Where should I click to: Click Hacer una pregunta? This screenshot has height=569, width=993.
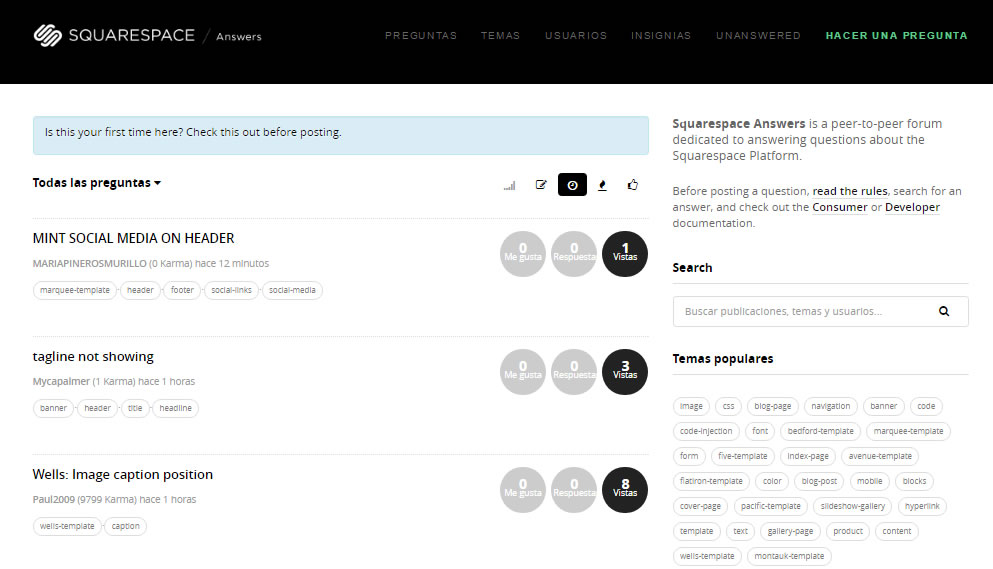pyautogui.click(x=896, y=35)
